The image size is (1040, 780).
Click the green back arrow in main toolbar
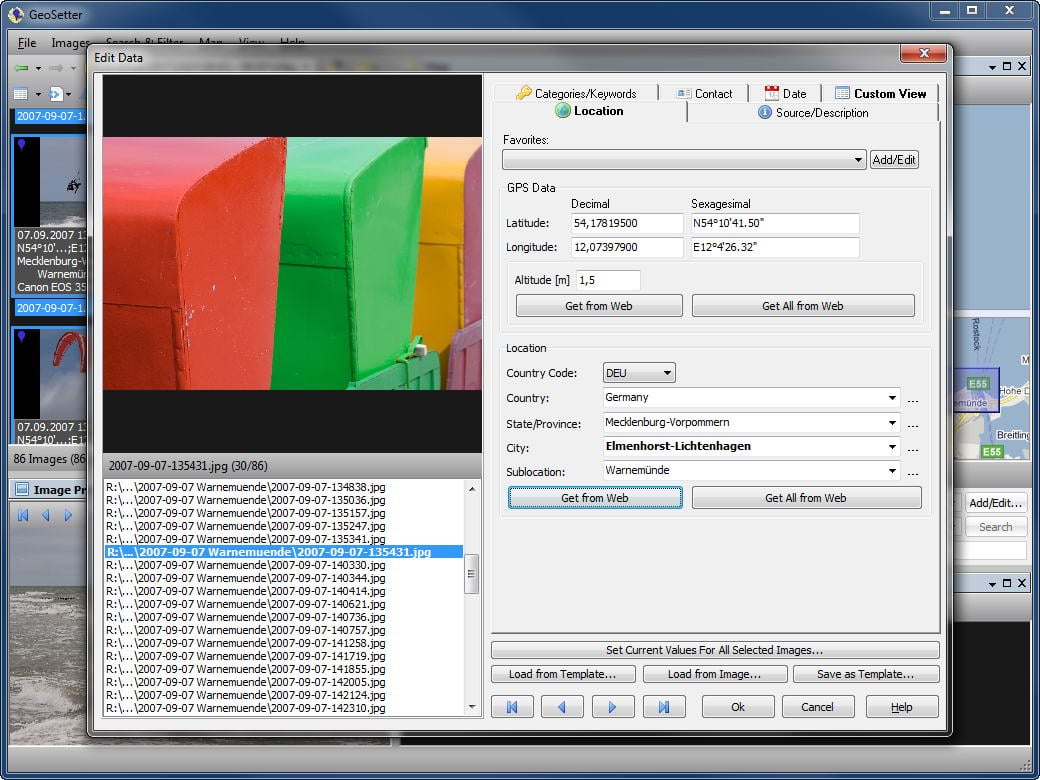22,68
